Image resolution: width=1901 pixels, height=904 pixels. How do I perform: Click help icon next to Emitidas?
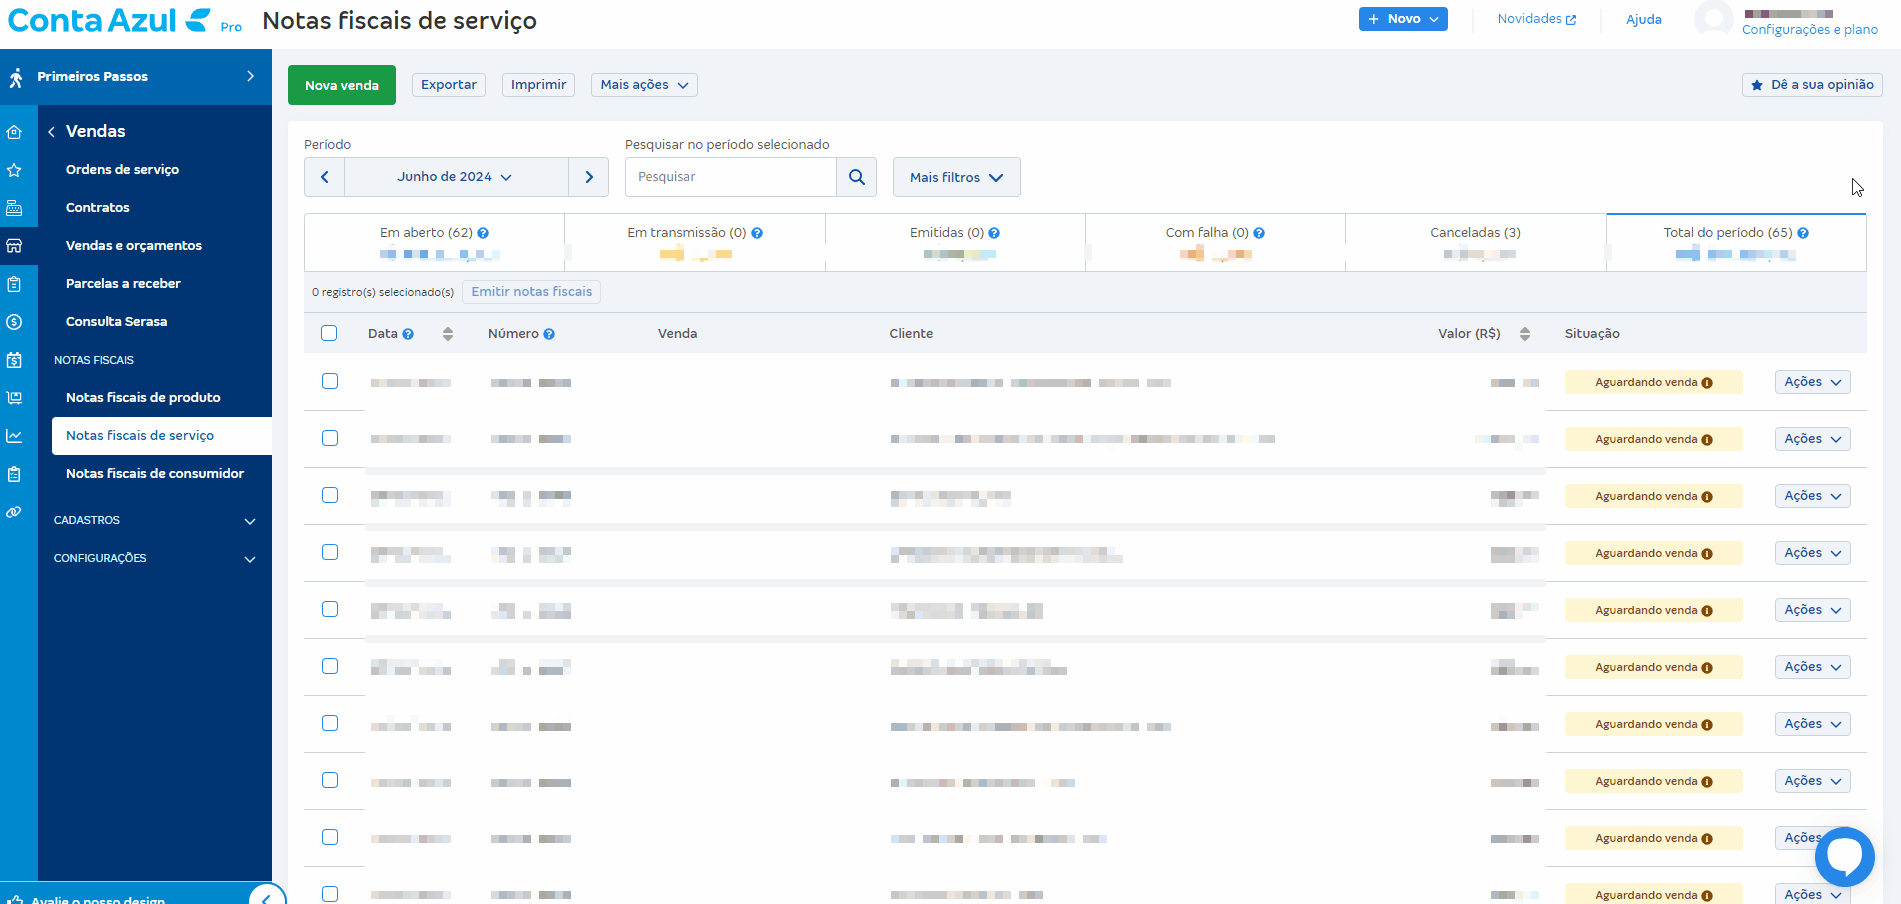[x=994, y=233]
